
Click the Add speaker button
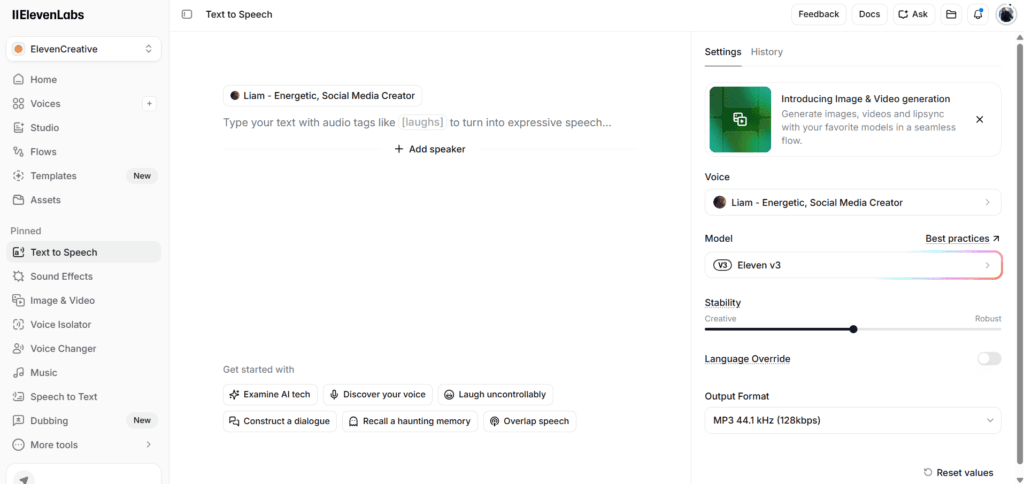coord(430,149)
